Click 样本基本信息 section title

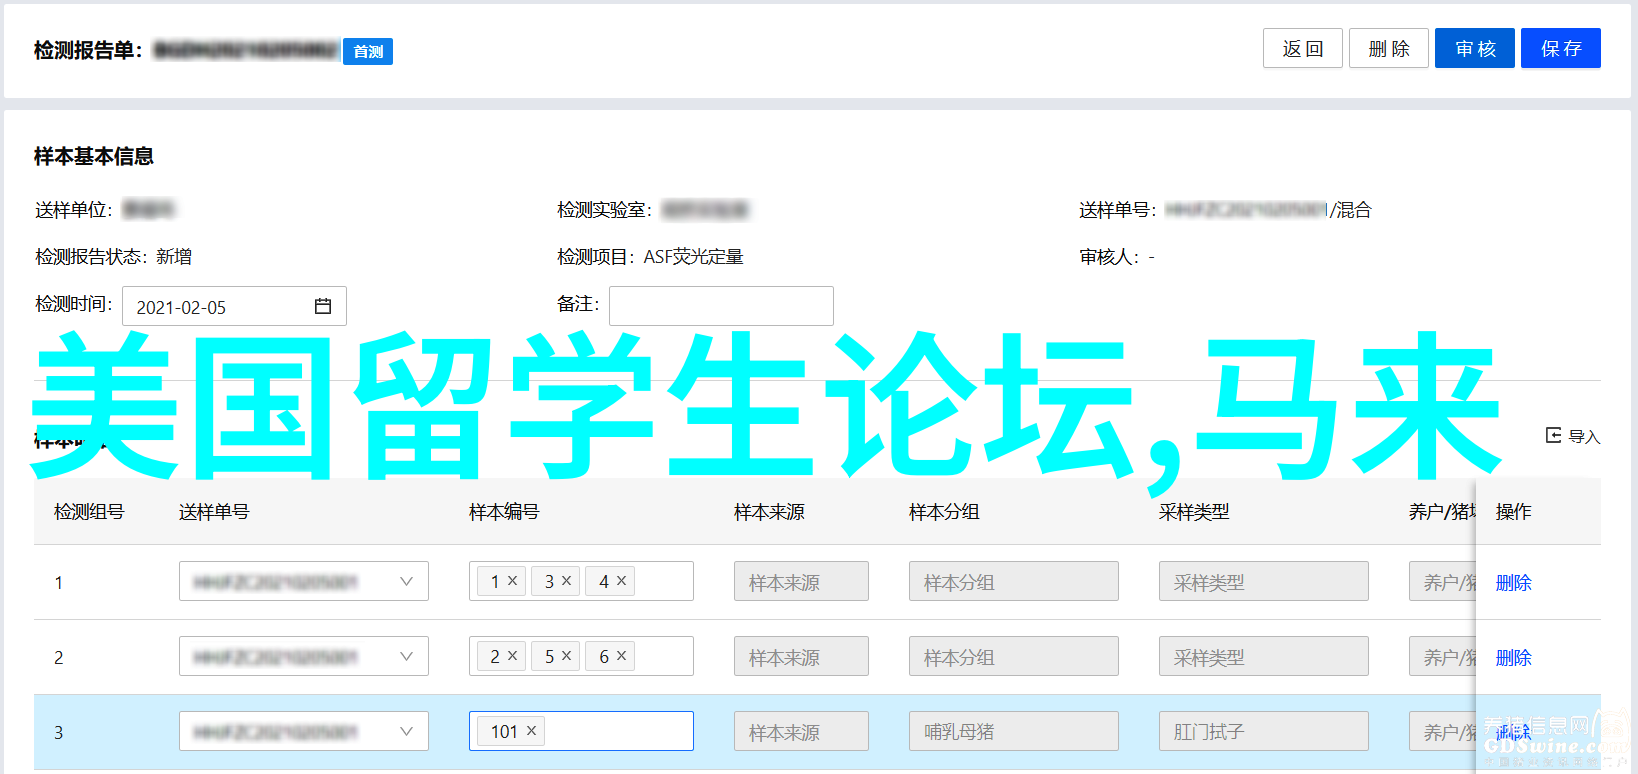click(x=94, y=156)
